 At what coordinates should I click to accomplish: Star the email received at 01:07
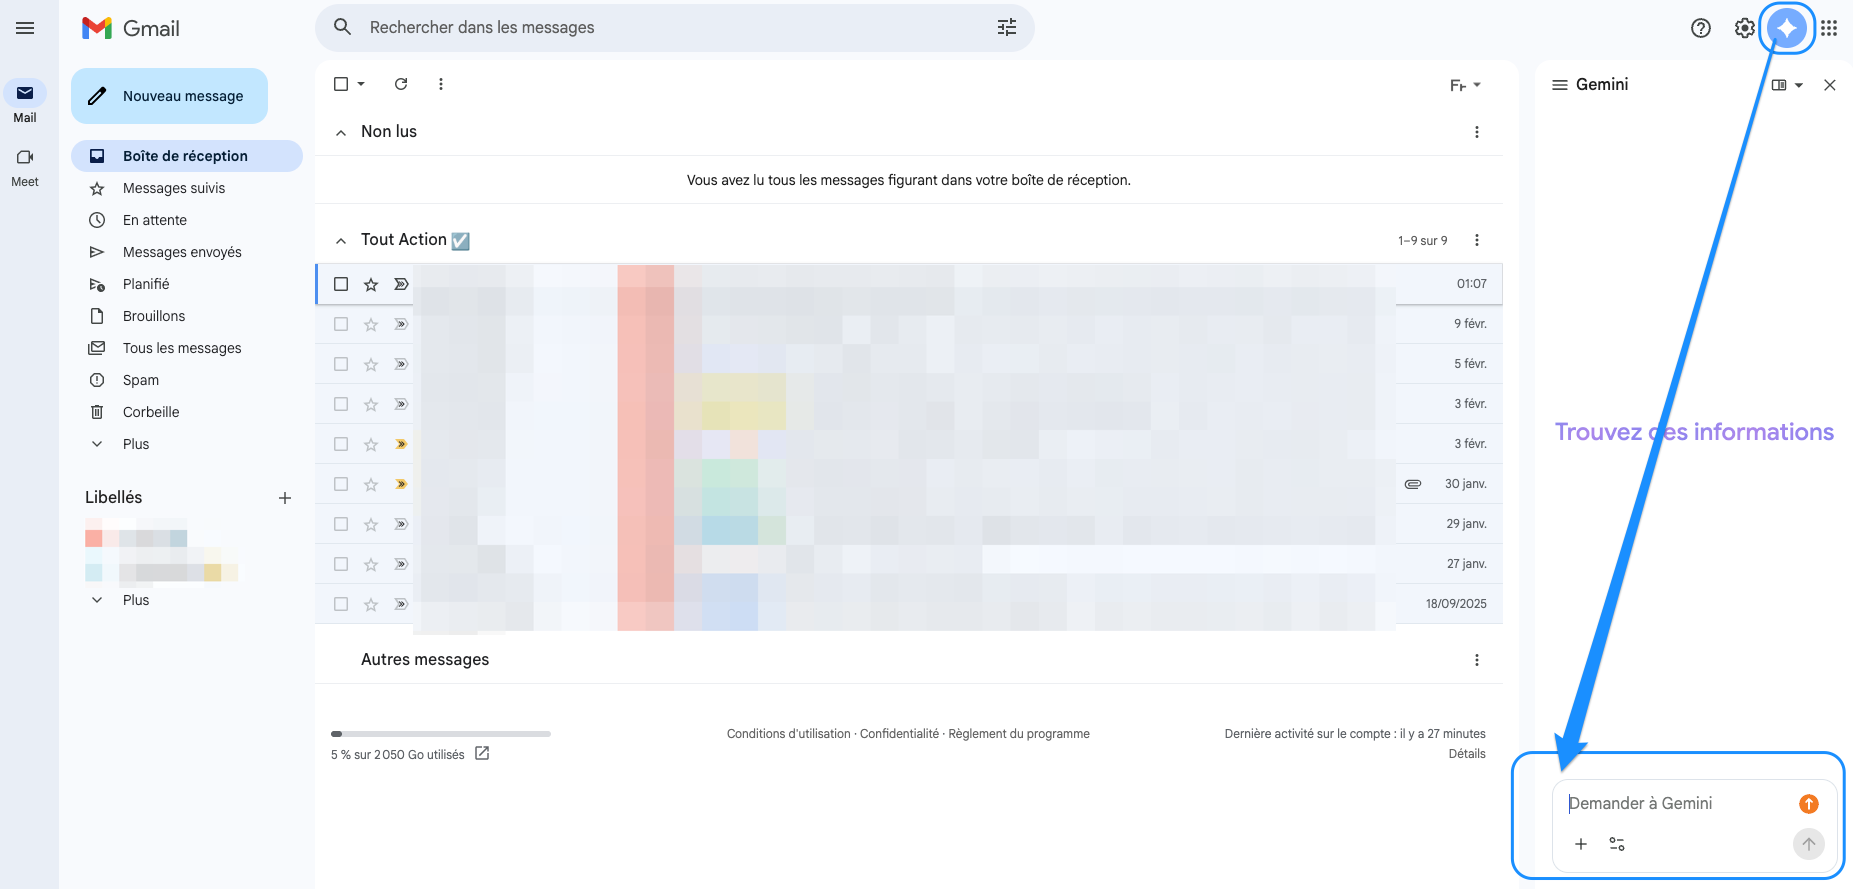371,285
